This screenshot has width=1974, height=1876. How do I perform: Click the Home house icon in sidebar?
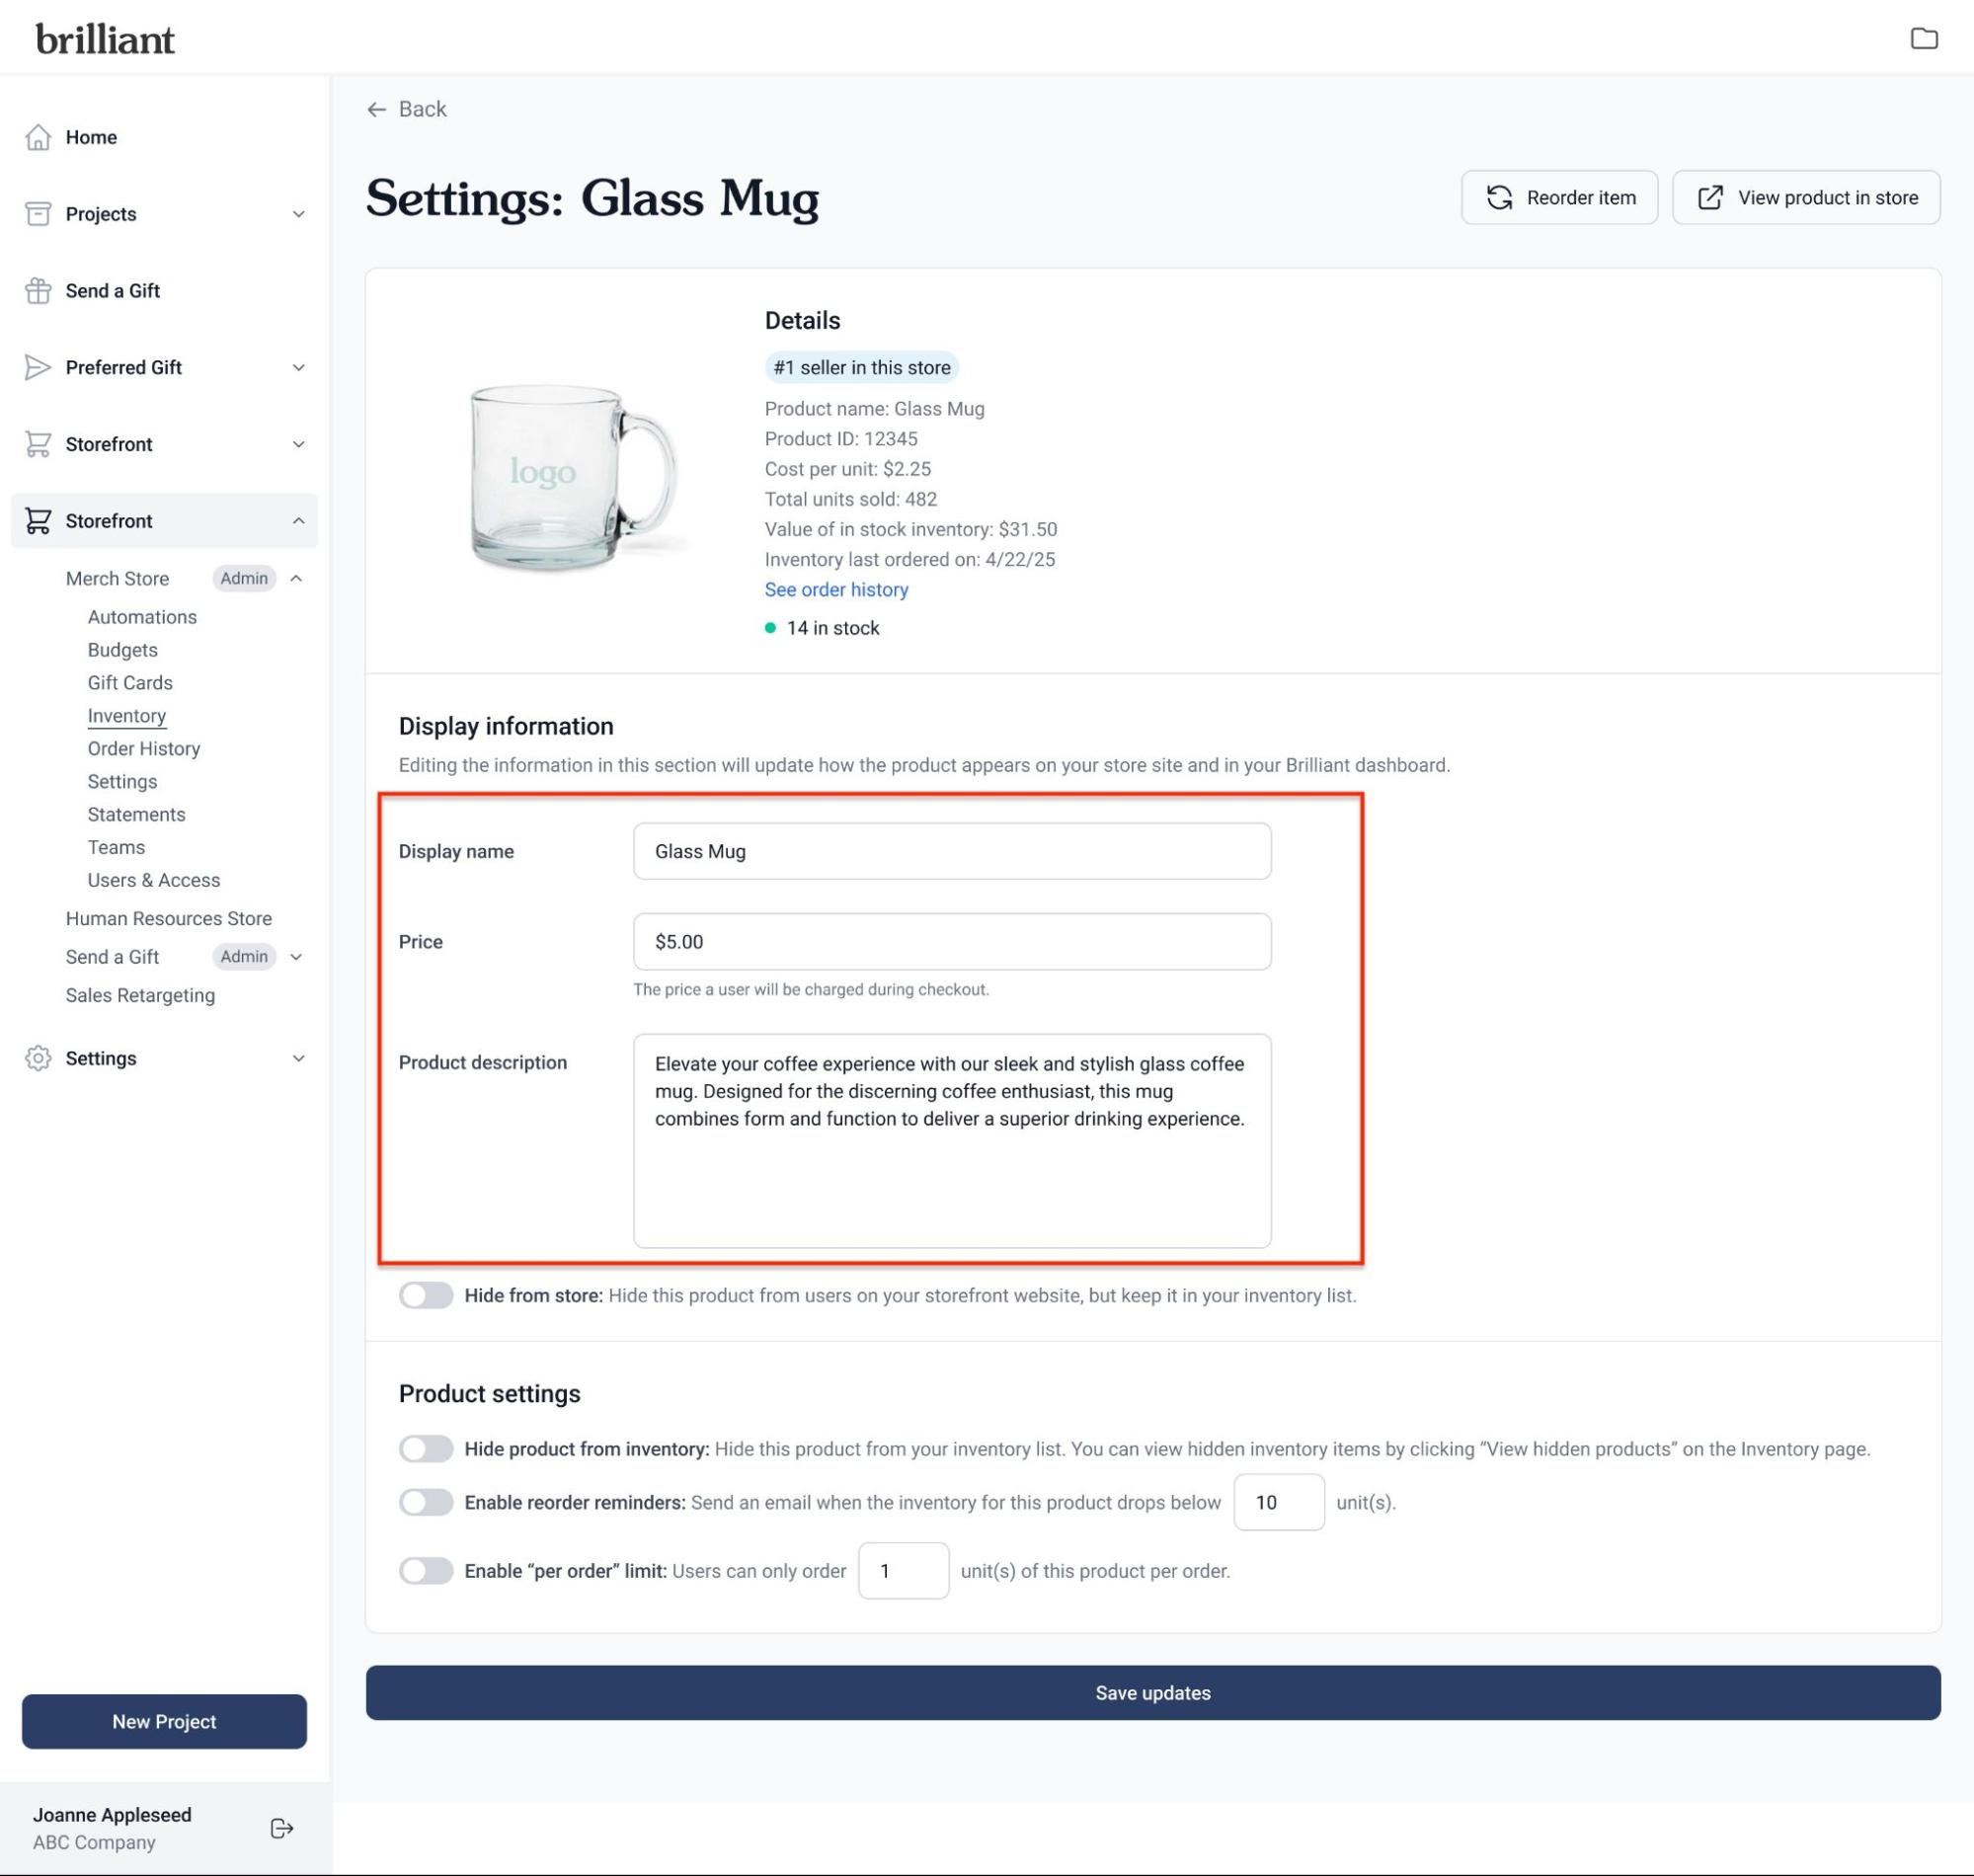38,137
